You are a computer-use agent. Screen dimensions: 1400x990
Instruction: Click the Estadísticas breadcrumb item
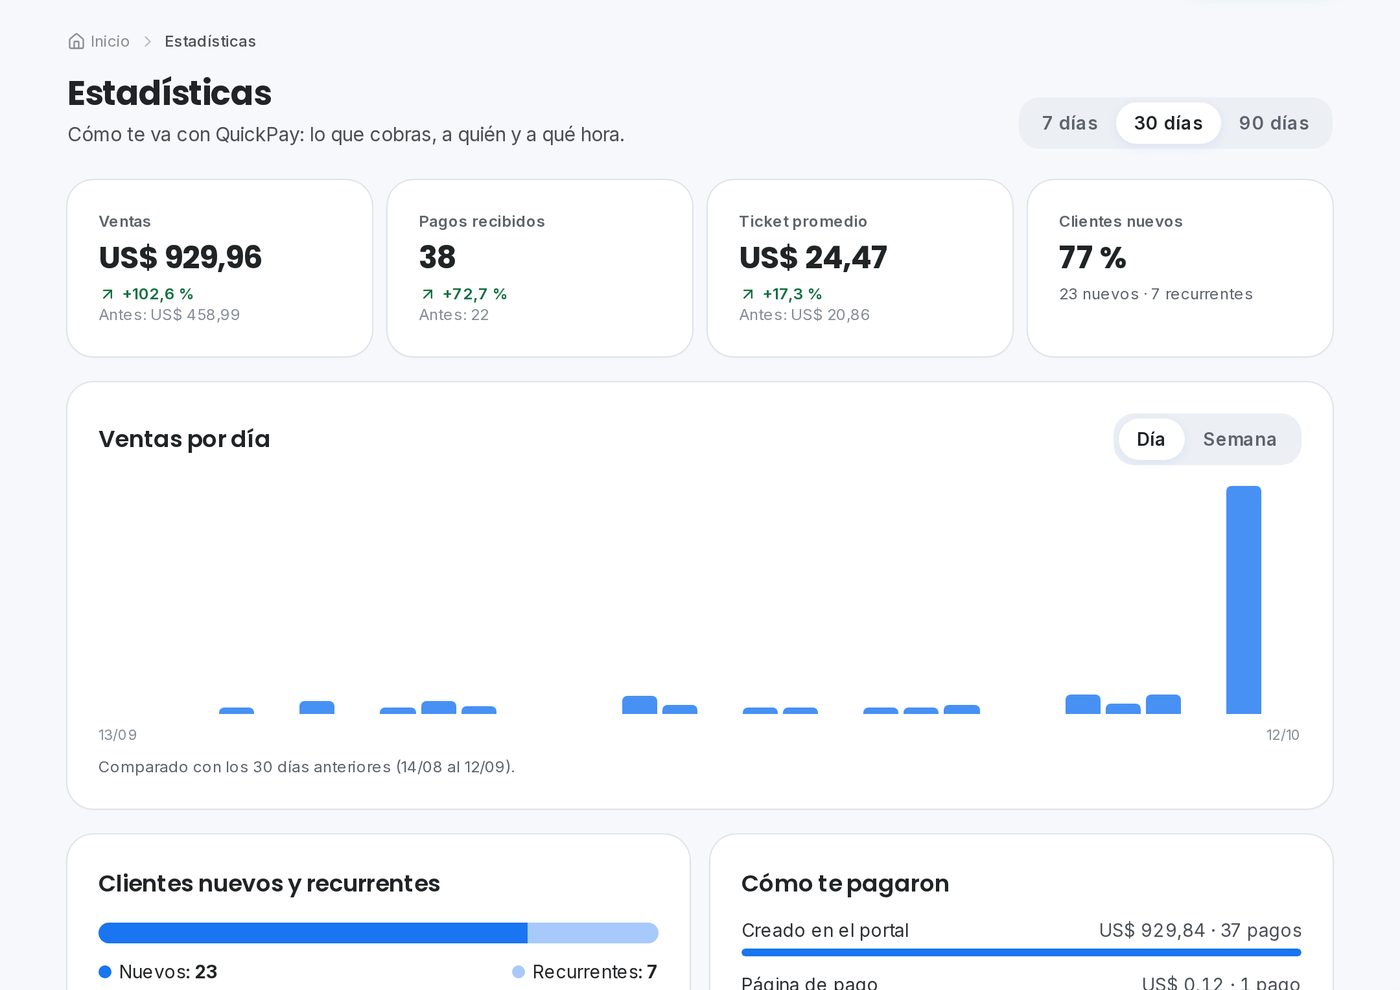click(210, 41)
